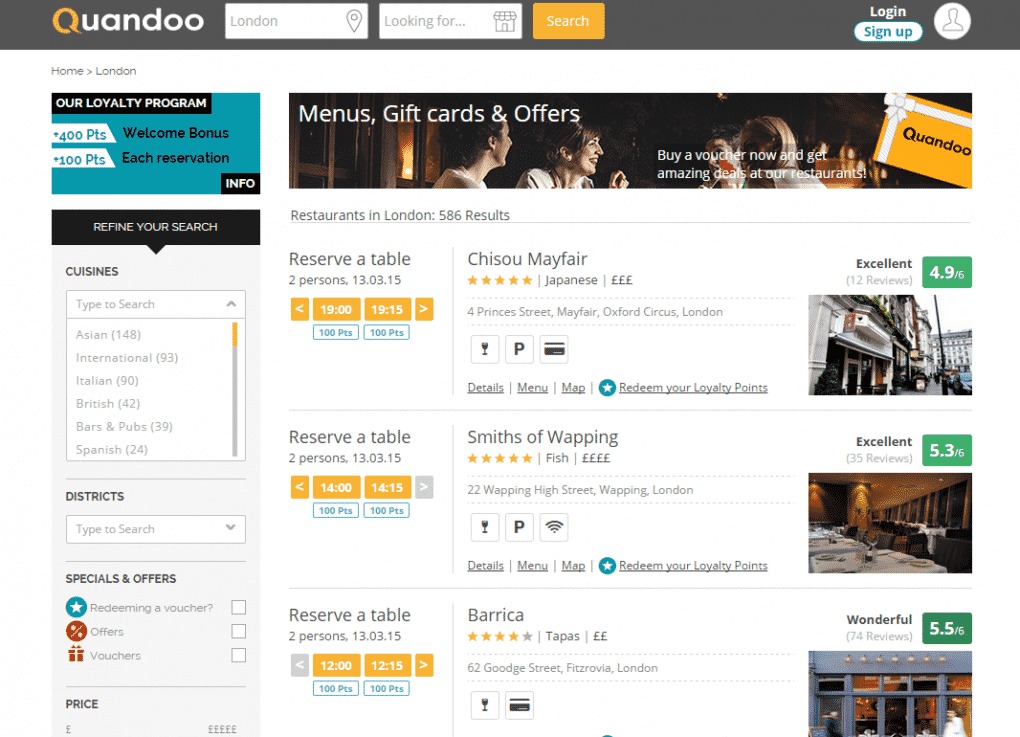Click the orange Search button
This screenshot has width=1020, height=737.
(568, 21)
